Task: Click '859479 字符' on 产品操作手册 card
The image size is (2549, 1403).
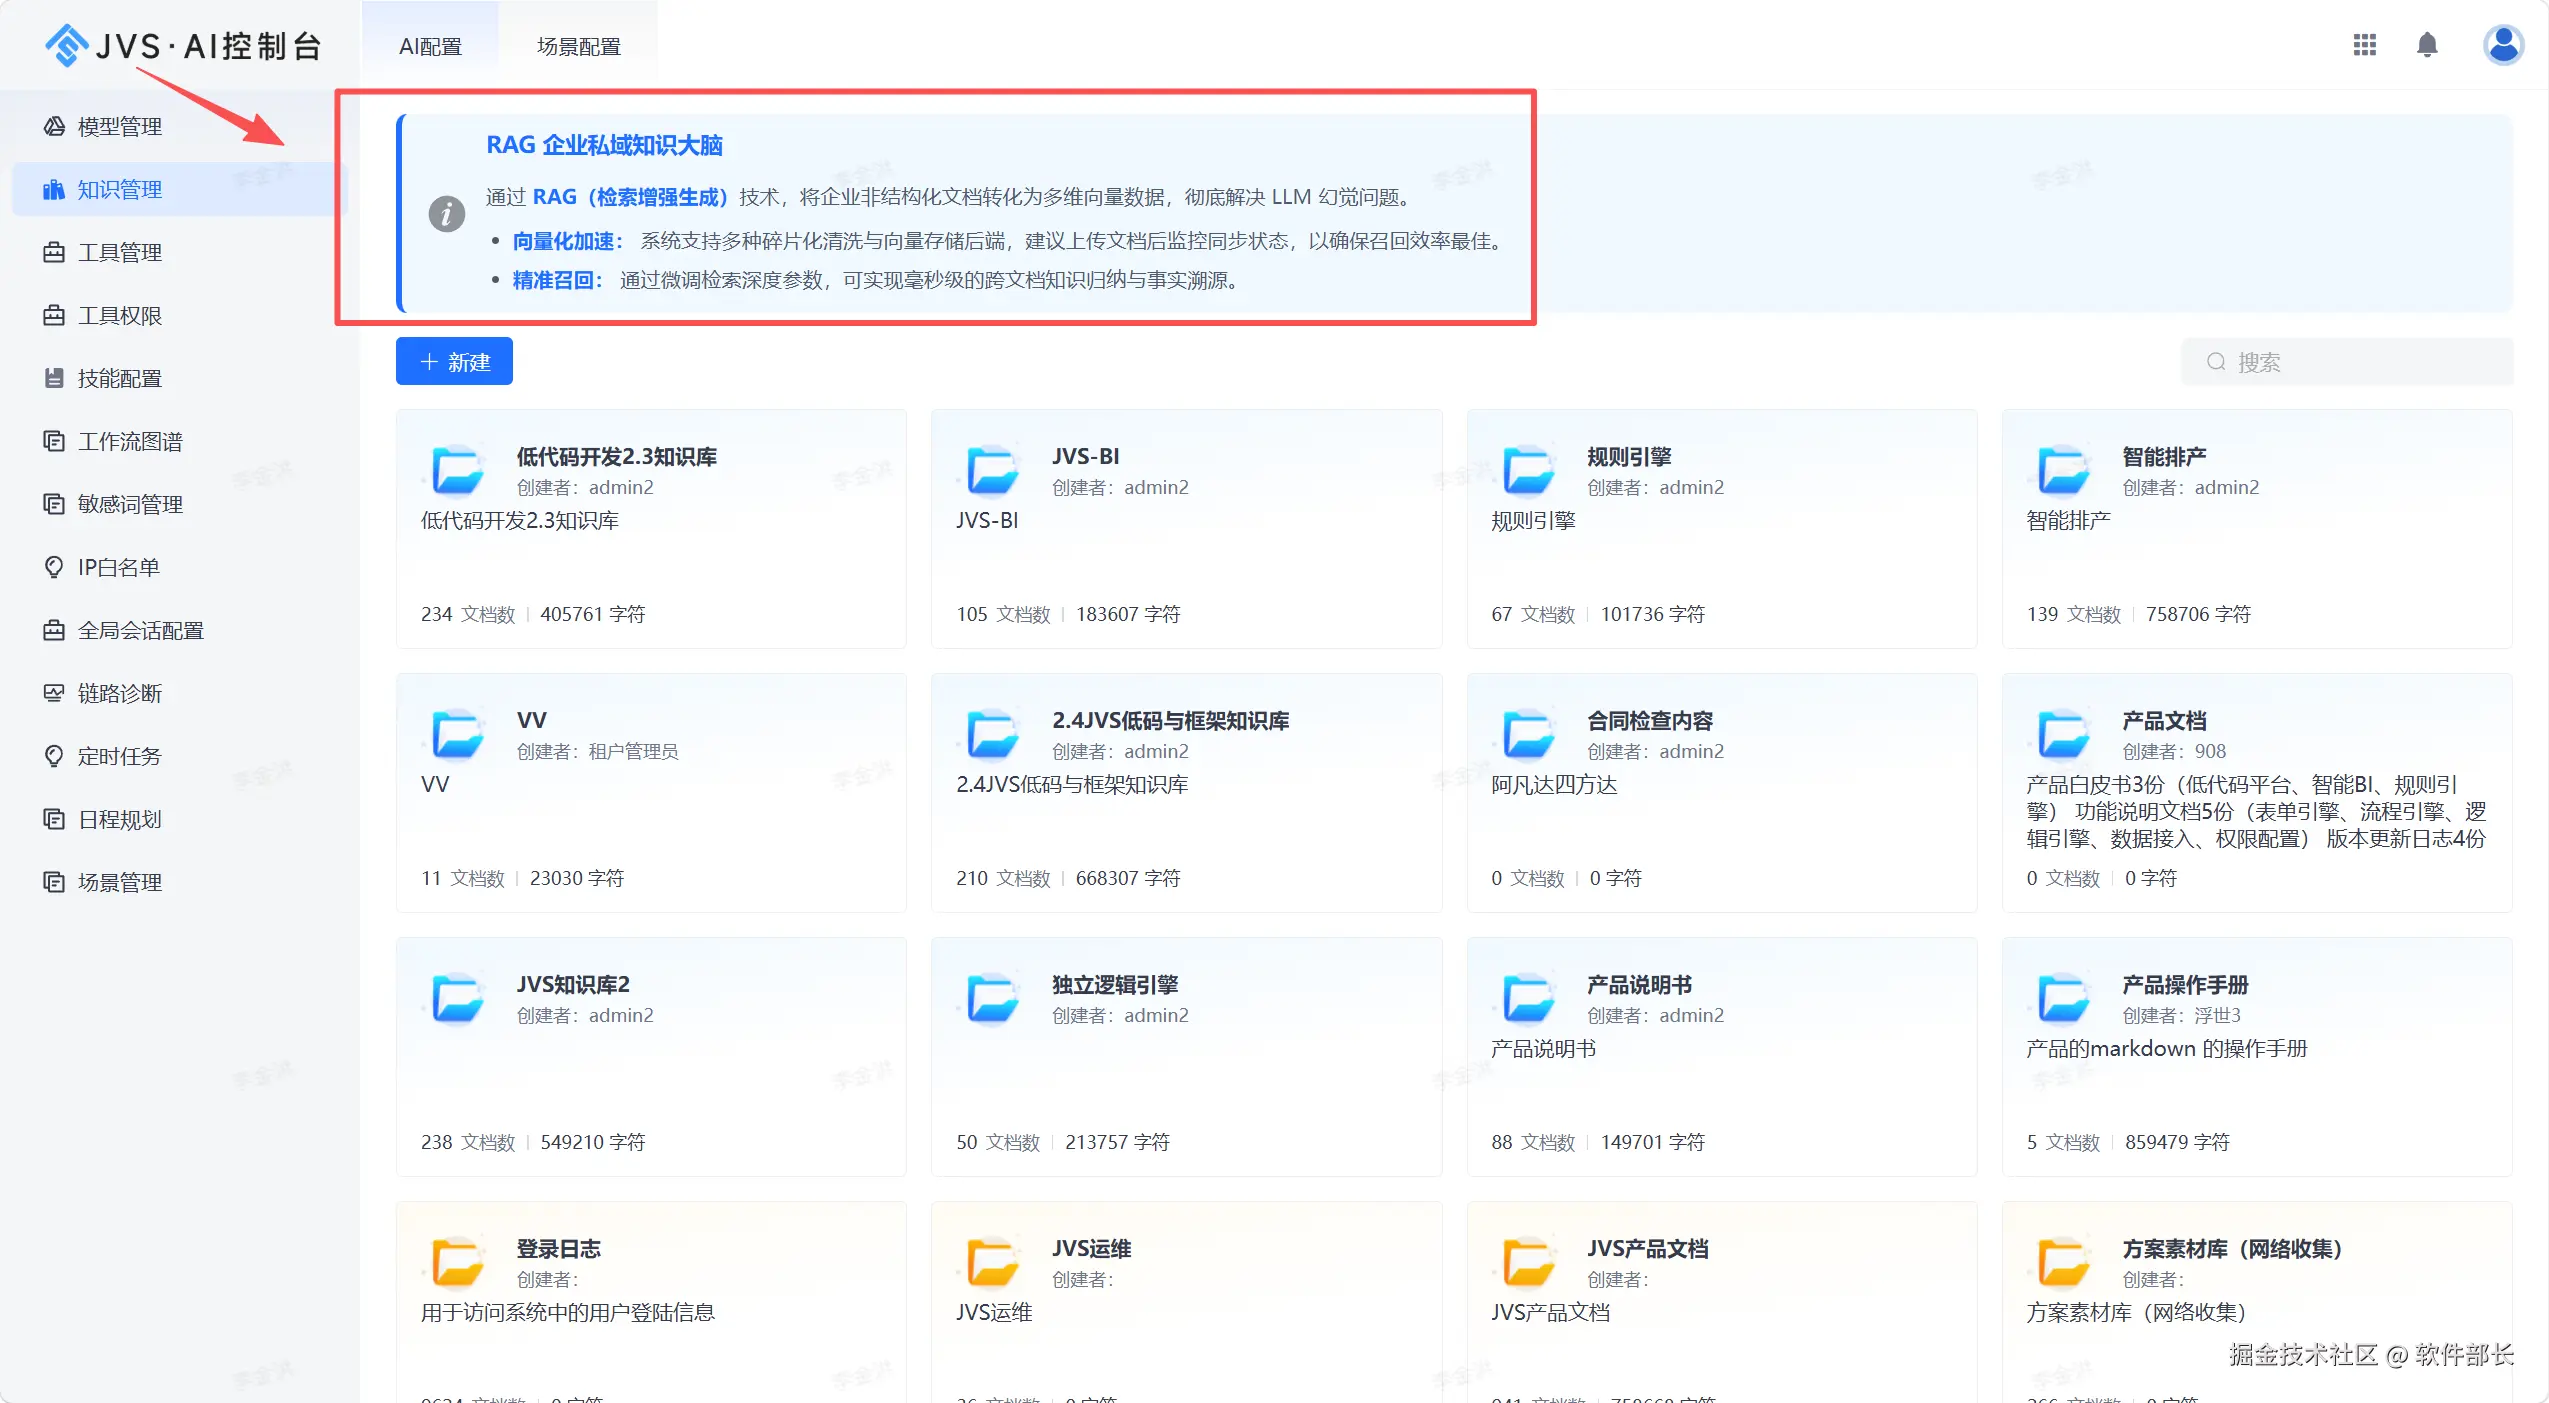Action: [2177, 1142]
